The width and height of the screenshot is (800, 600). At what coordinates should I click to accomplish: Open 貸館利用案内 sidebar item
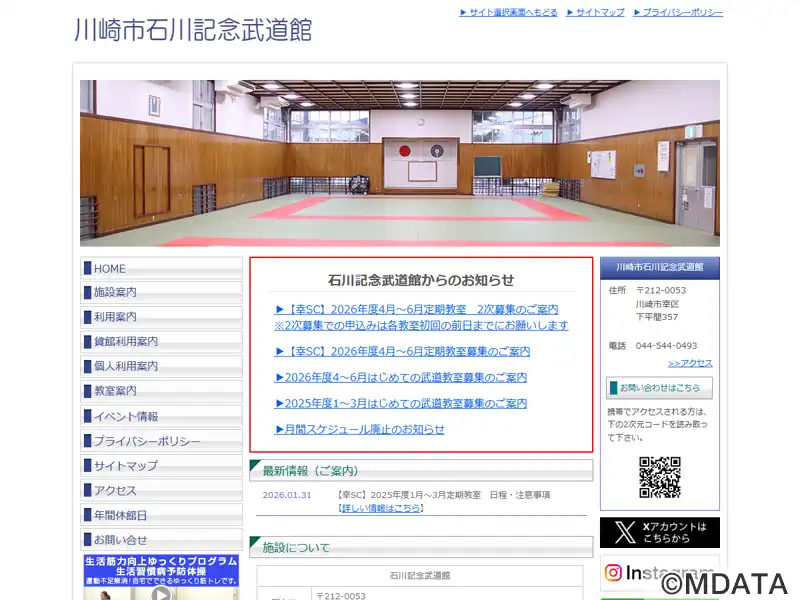point(161,341)
